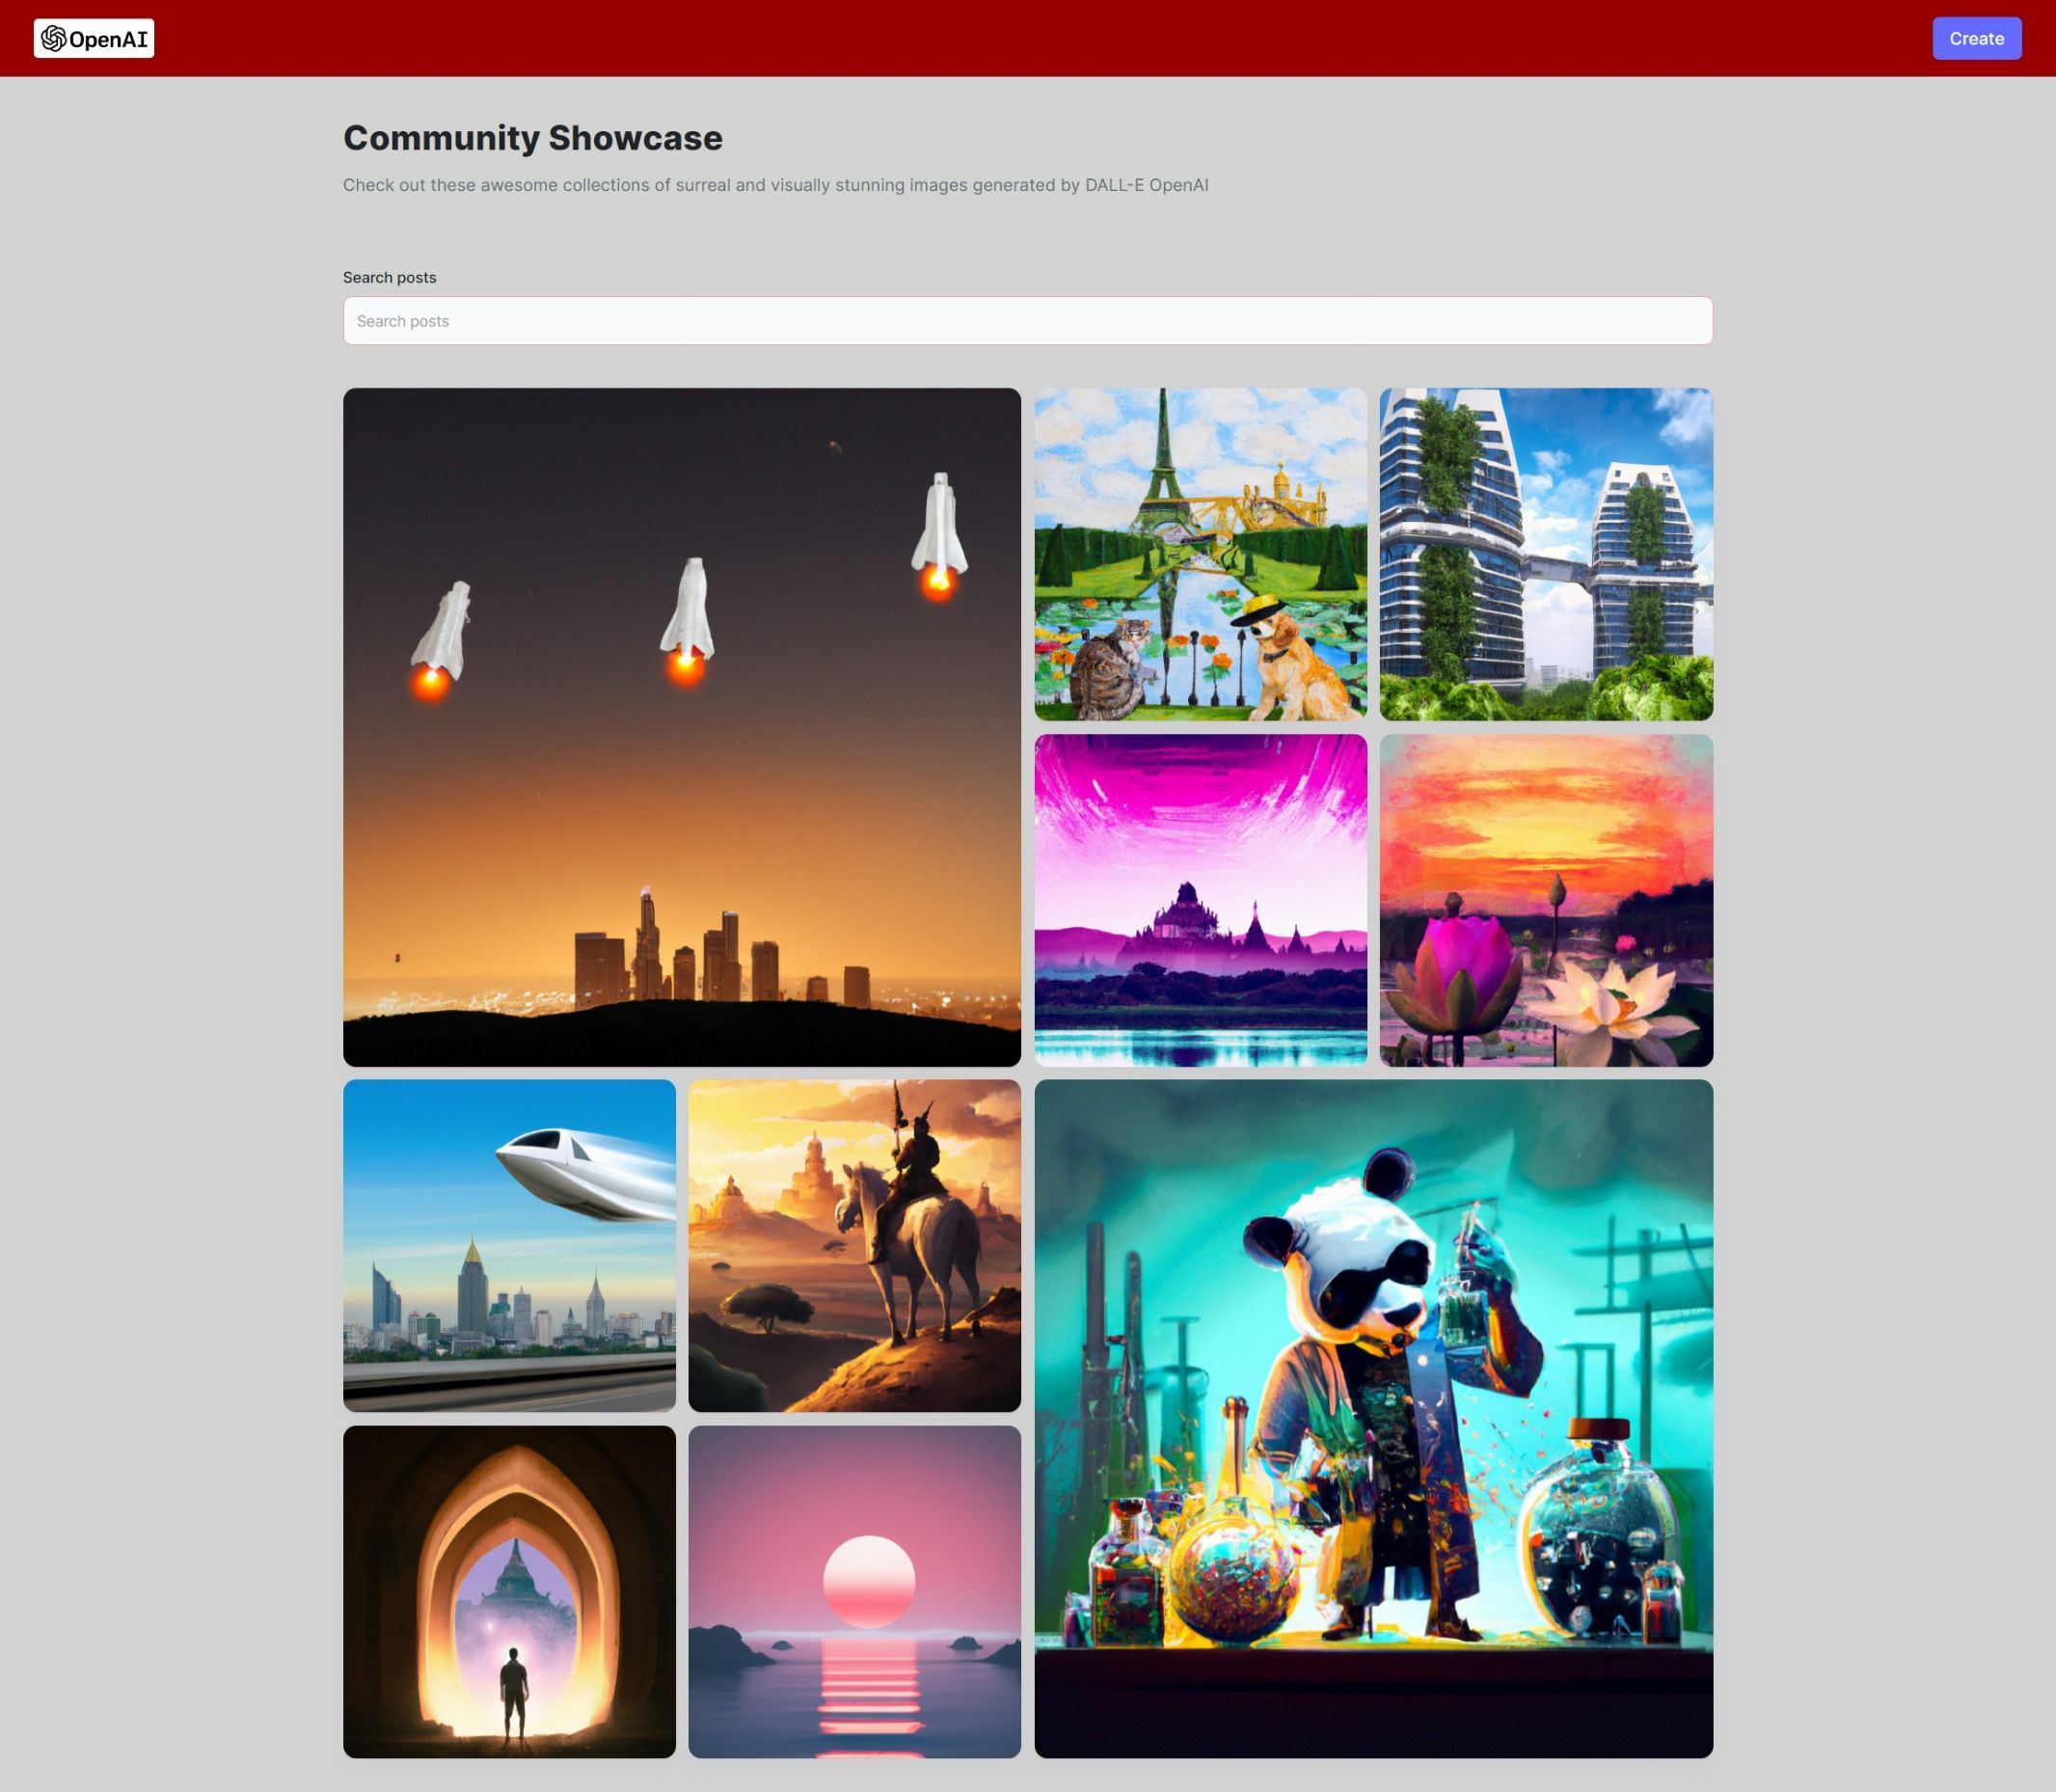Image resolution: width=2056 pixels, height=1792 pixels.
Task: Select the green skyscrapers with plants image
Action: click(1545, 554)
